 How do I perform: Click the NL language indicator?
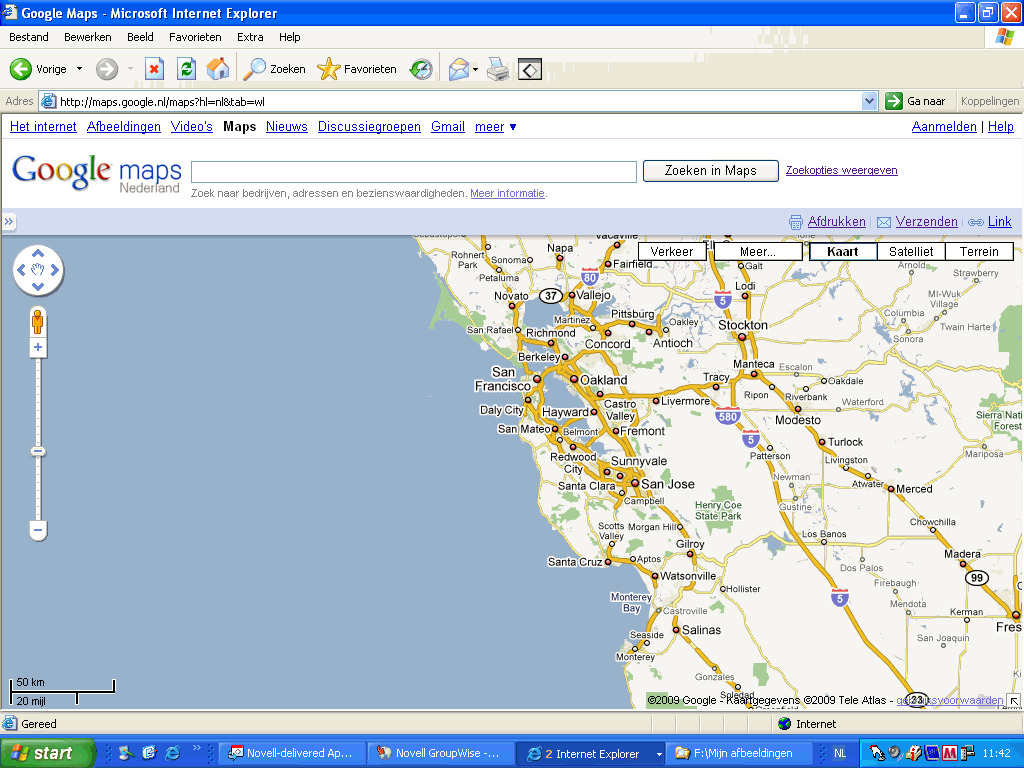click(x=840, y=754)
